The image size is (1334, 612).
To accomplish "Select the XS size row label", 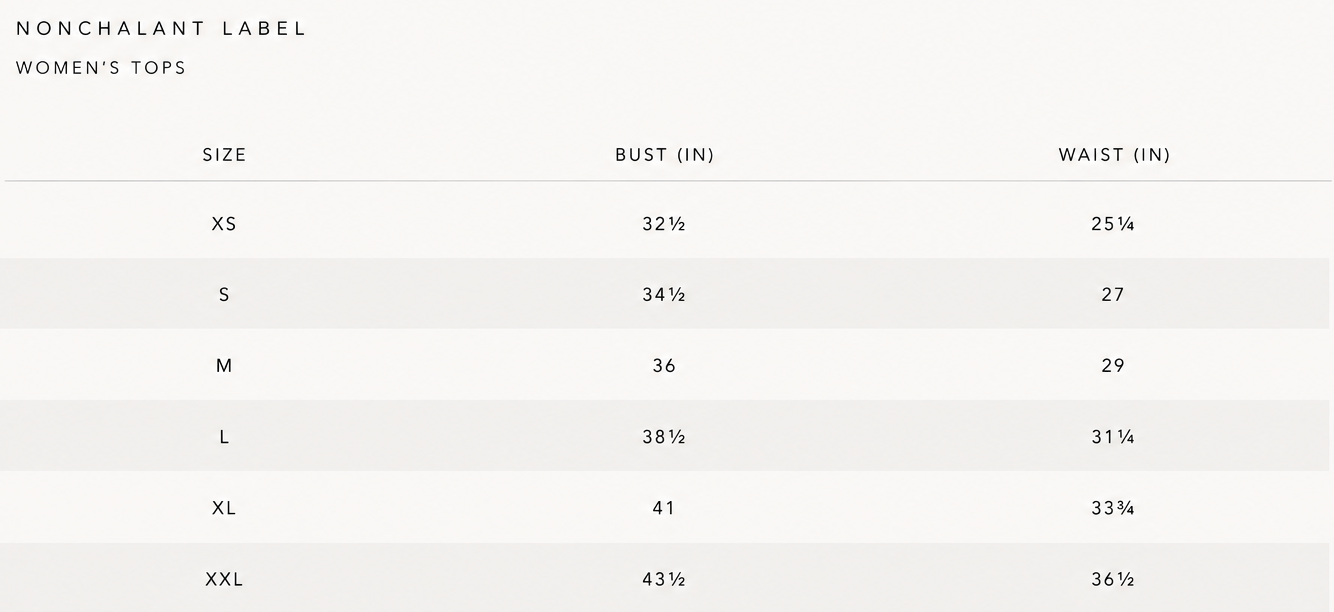I will (x=224, y=224).
